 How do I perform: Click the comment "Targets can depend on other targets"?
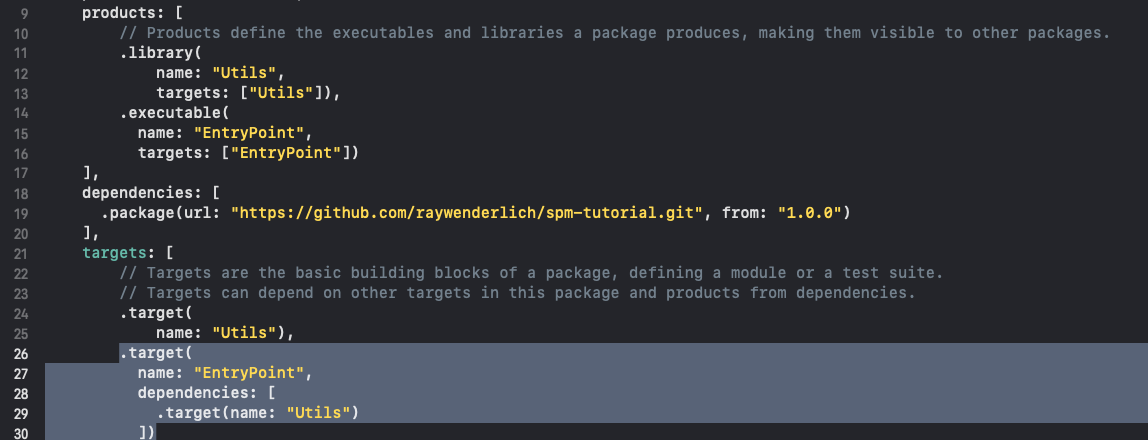point(518,293)
